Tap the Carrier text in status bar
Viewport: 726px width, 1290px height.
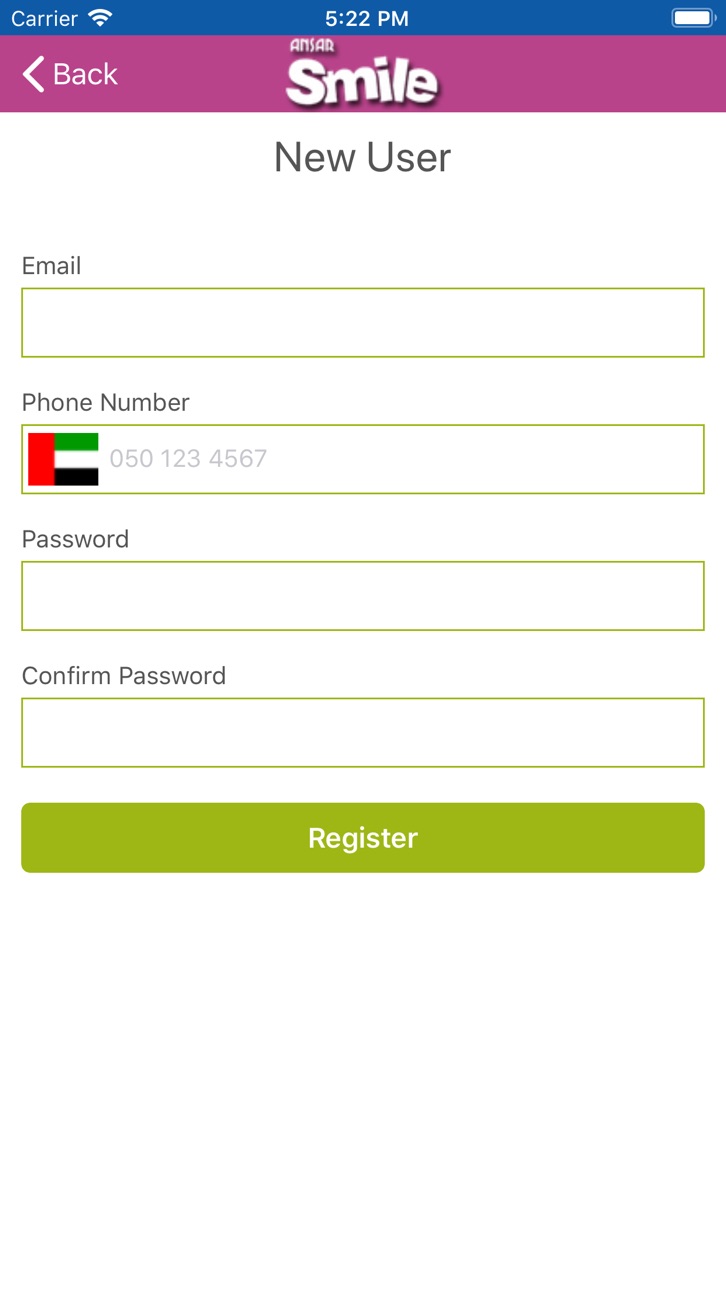coord(44,18)
